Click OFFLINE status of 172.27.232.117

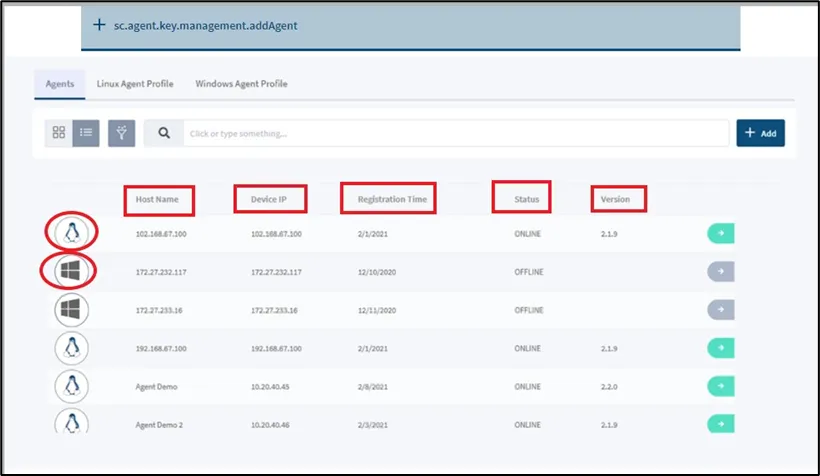tap(529, 272)
